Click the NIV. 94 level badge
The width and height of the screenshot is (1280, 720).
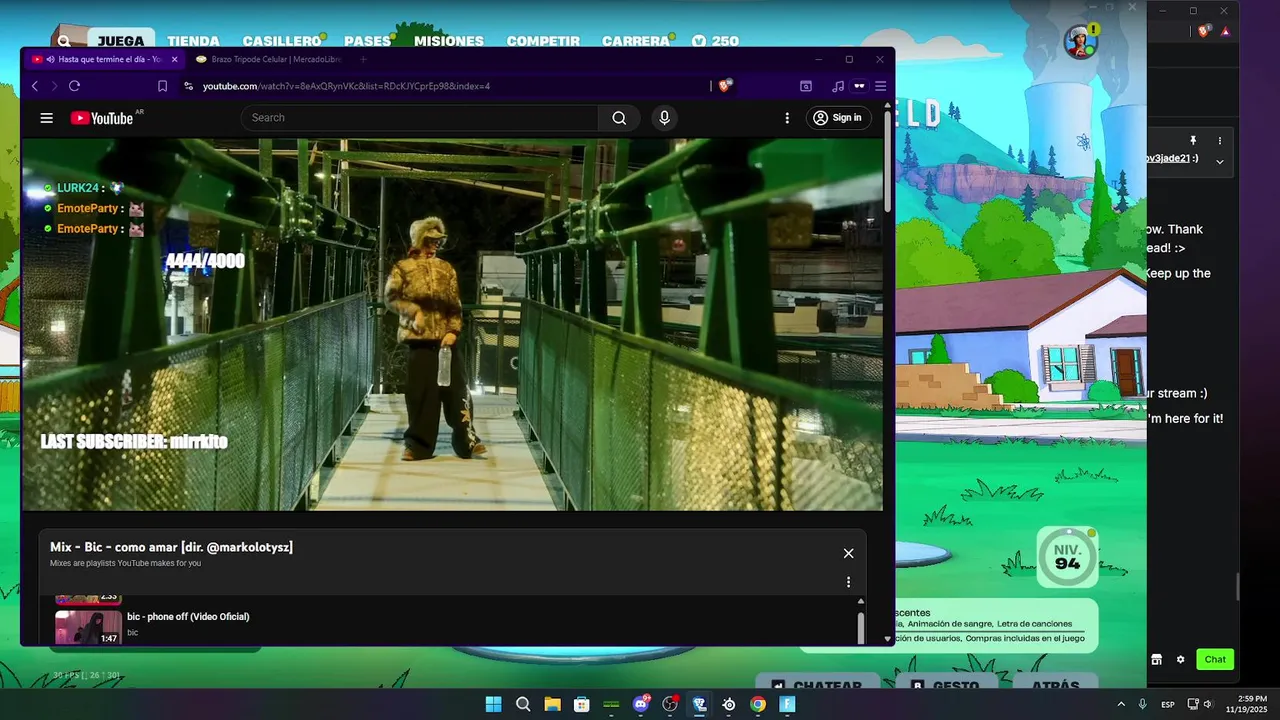(x=1067, y=556)
